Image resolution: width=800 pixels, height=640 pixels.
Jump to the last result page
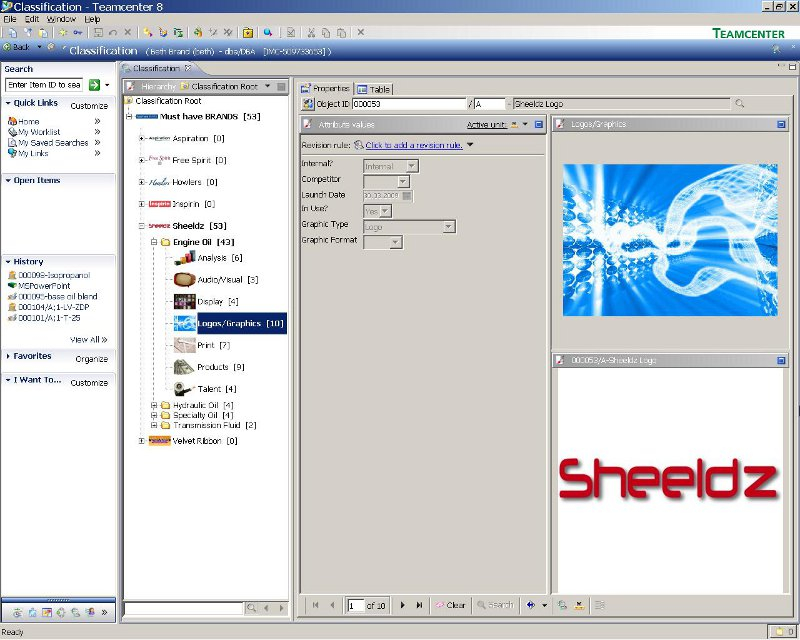[419, 605]
